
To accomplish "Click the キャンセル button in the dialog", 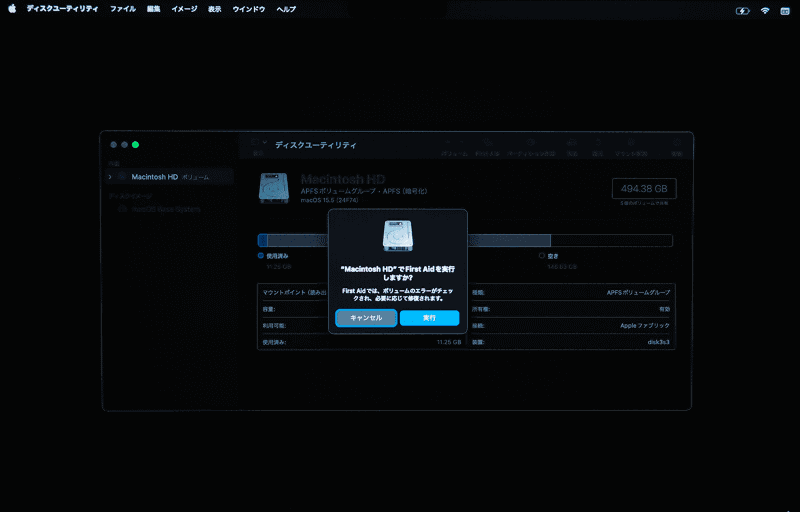I will coord(366,318).
